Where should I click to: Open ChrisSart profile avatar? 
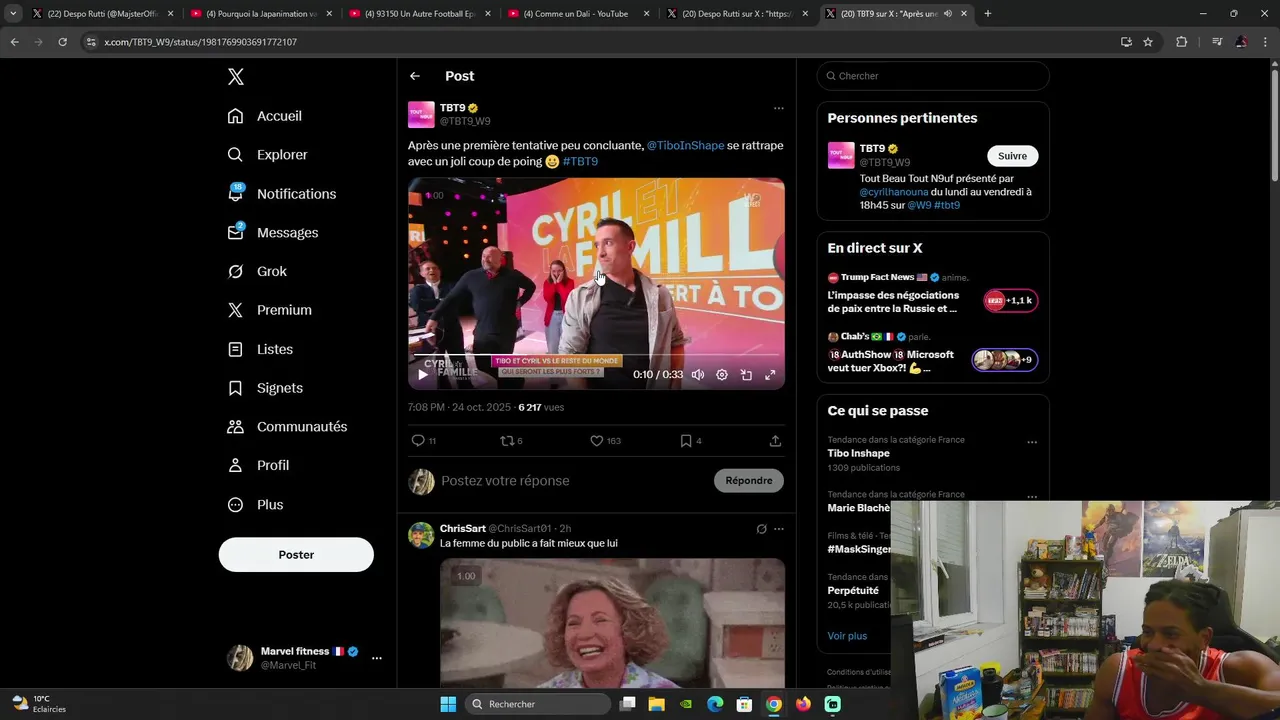coord(421,535)
